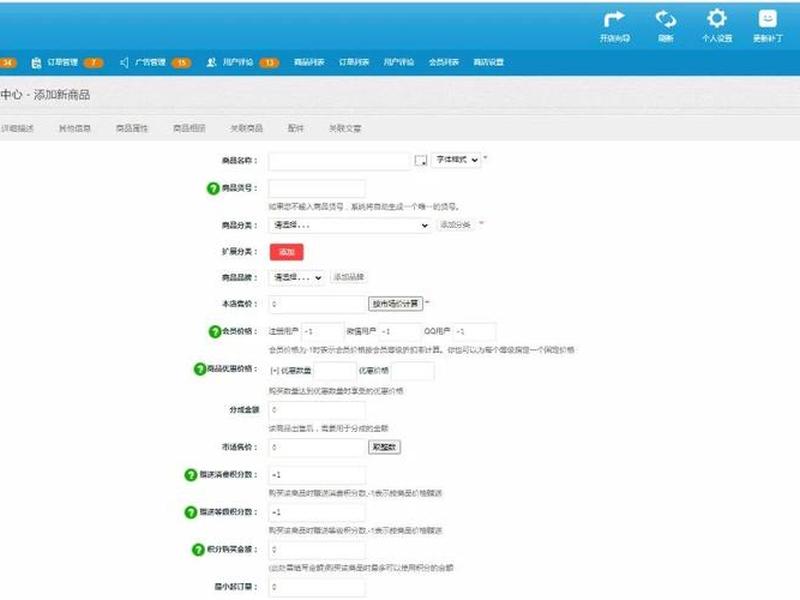Open 个人设置 gear icon
The width and height of the screenshot is (800, 600).
point(717,18)
